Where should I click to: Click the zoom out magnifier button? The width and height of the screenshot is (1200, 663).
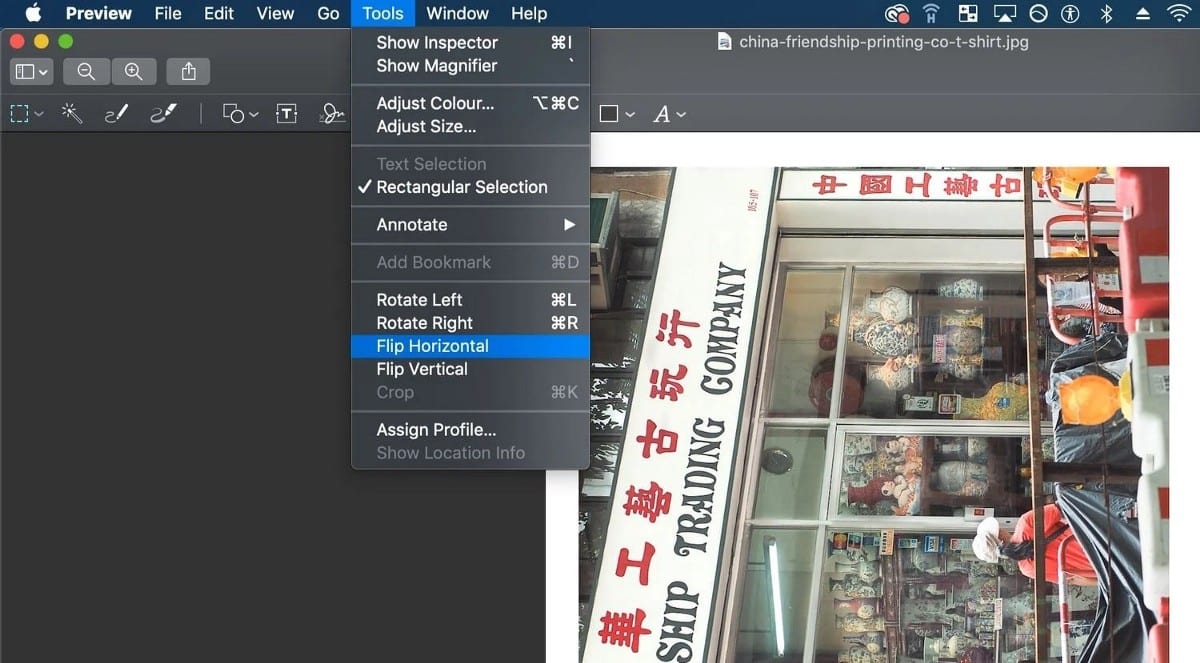[x=86, y=71]
